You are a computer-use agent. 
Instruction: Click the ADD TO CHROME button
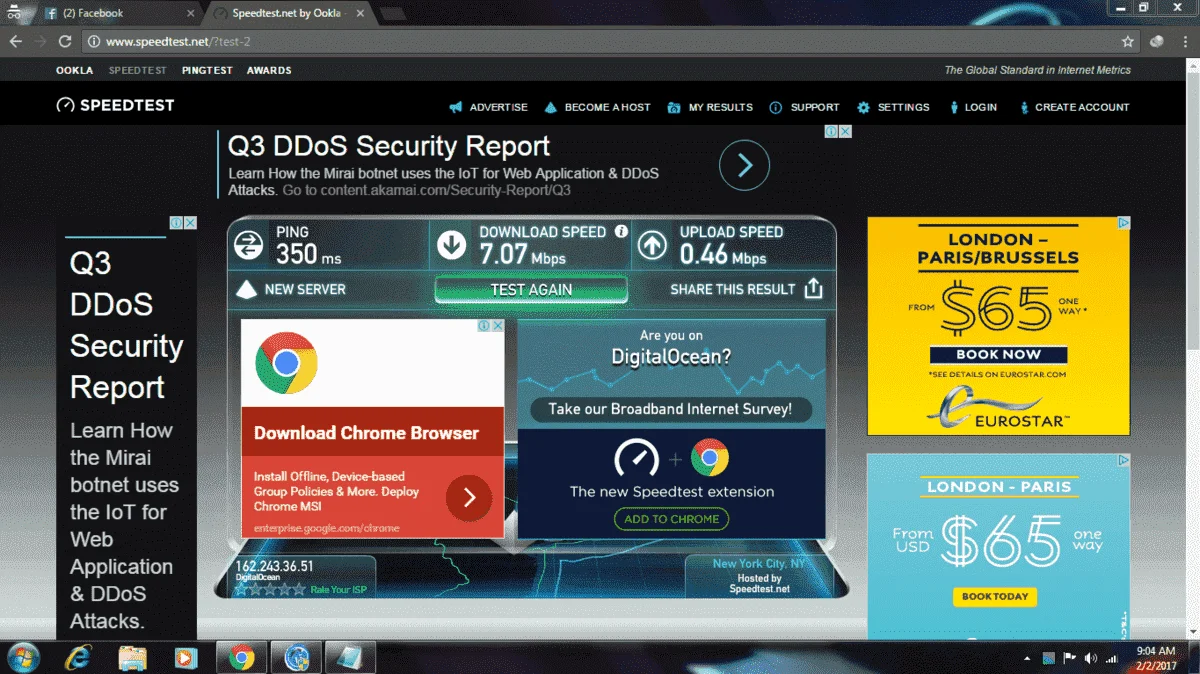point(671,519)
